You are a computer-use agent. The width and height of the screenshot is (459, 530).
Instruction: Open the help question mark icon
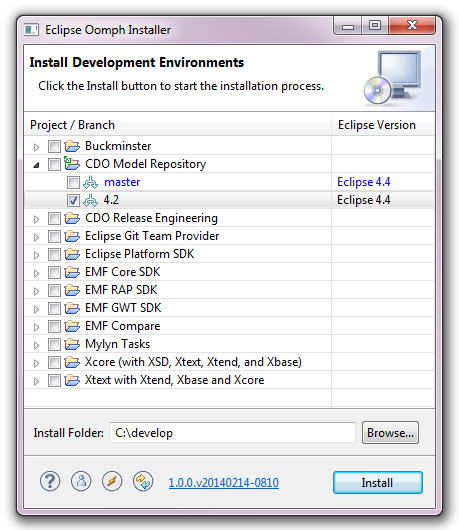50,481
